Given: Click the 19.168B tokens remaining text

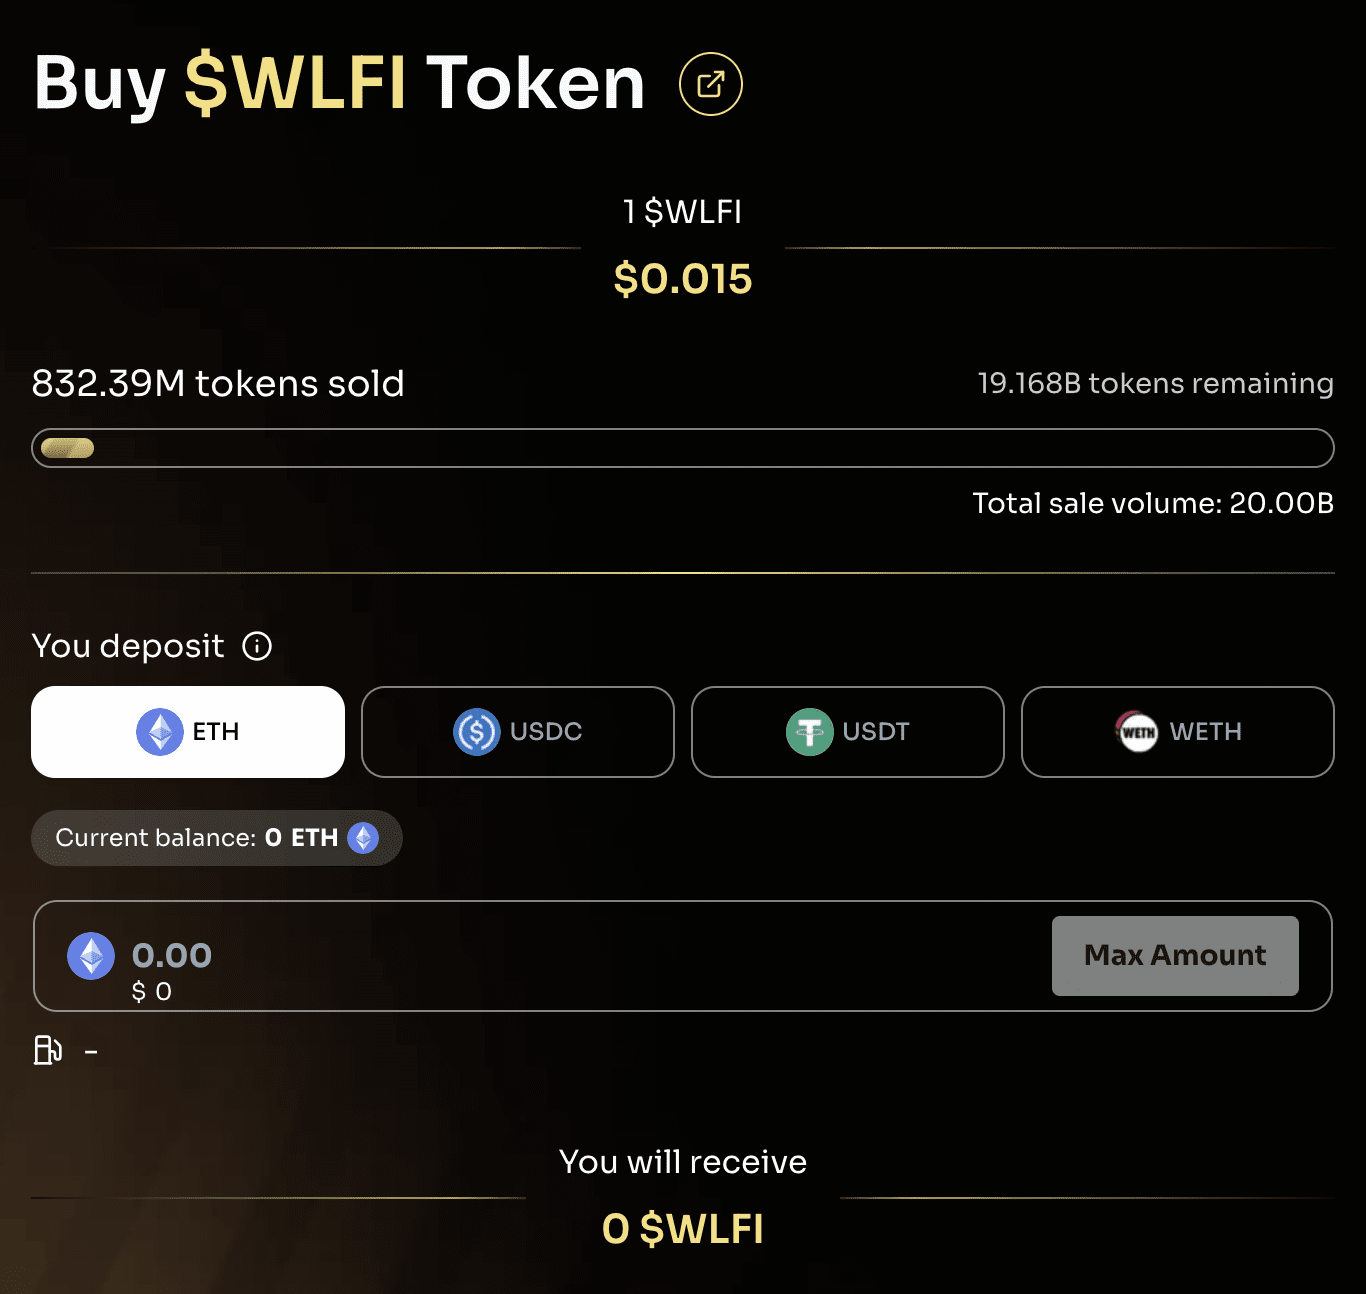Looking at the screenshot, I should pos(1154,383).
